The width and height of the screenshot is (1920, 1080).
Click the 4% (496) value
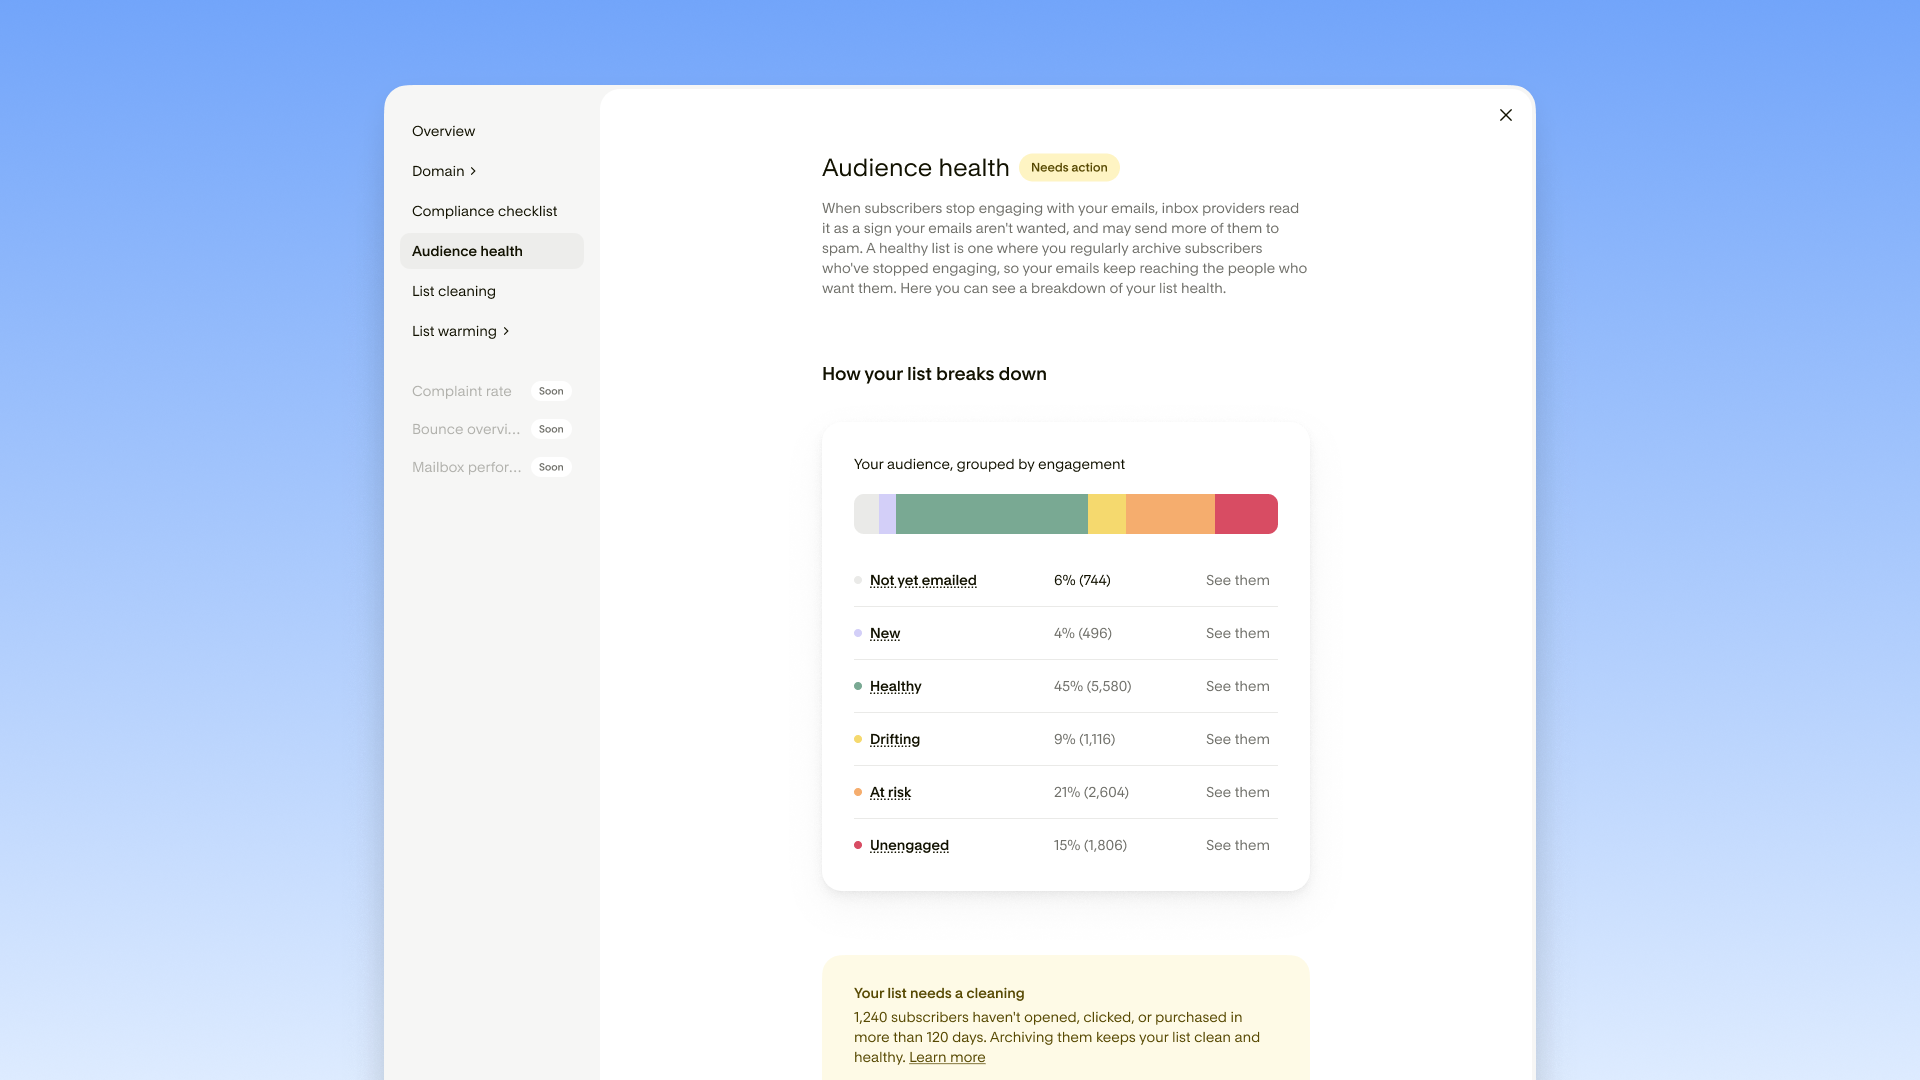coord(1082,633)
